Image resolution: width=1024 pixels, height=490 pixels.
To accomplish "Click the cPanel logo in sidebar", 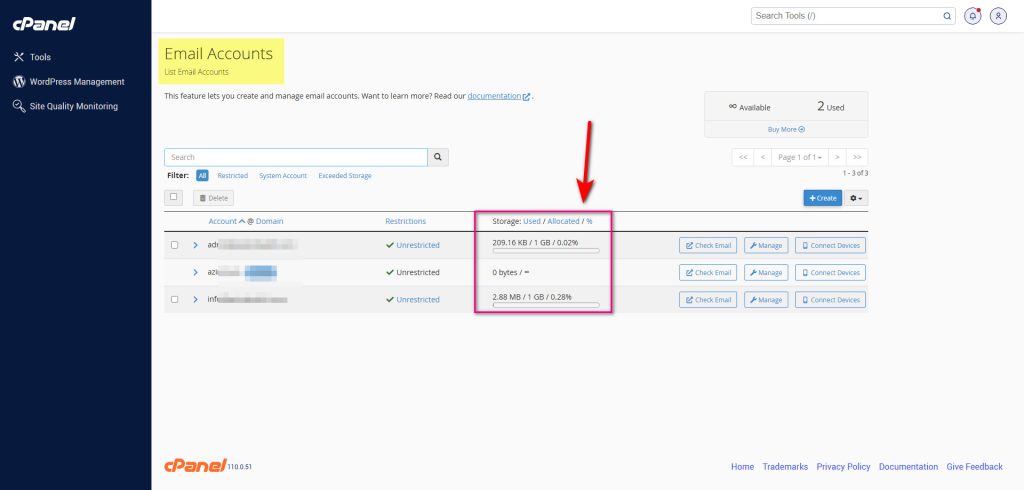I will pos(44,24).
